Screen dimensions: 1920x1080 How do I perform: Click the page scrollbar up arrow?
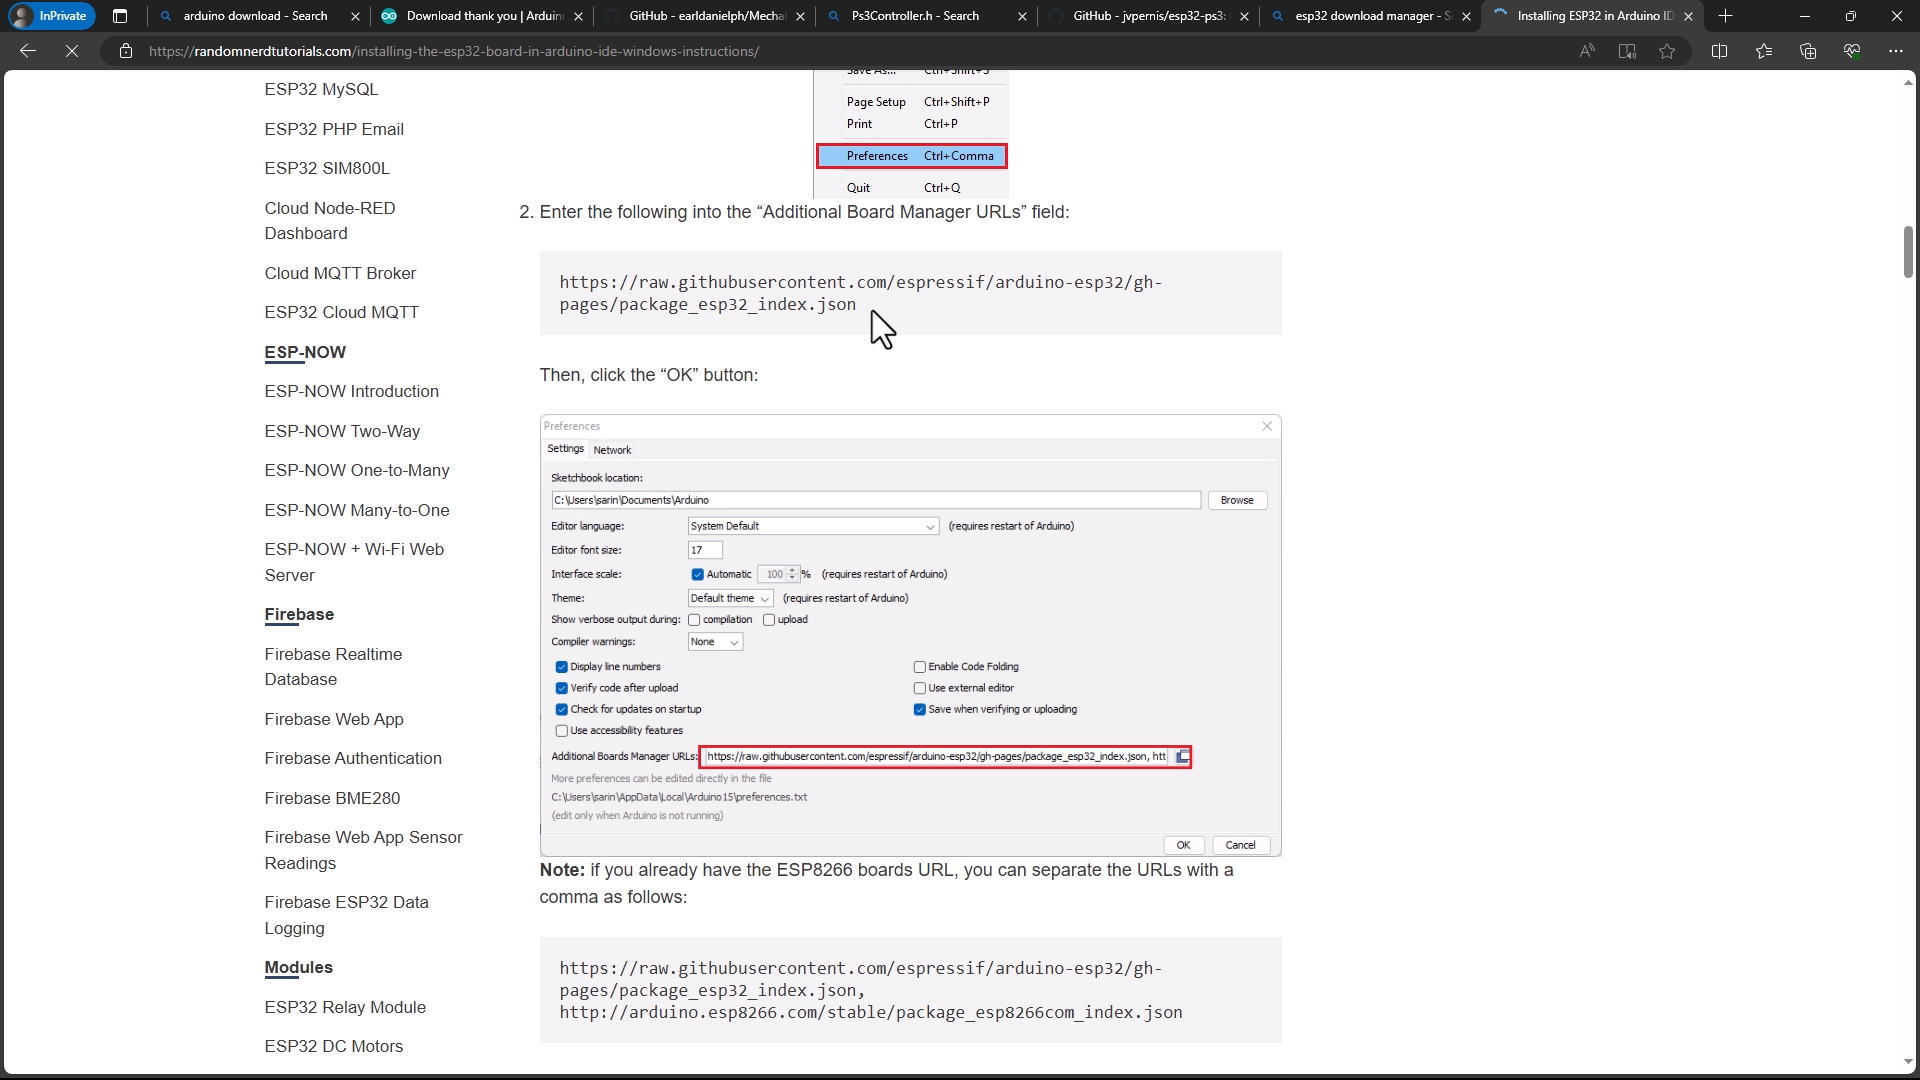[x=1908, y=81]
